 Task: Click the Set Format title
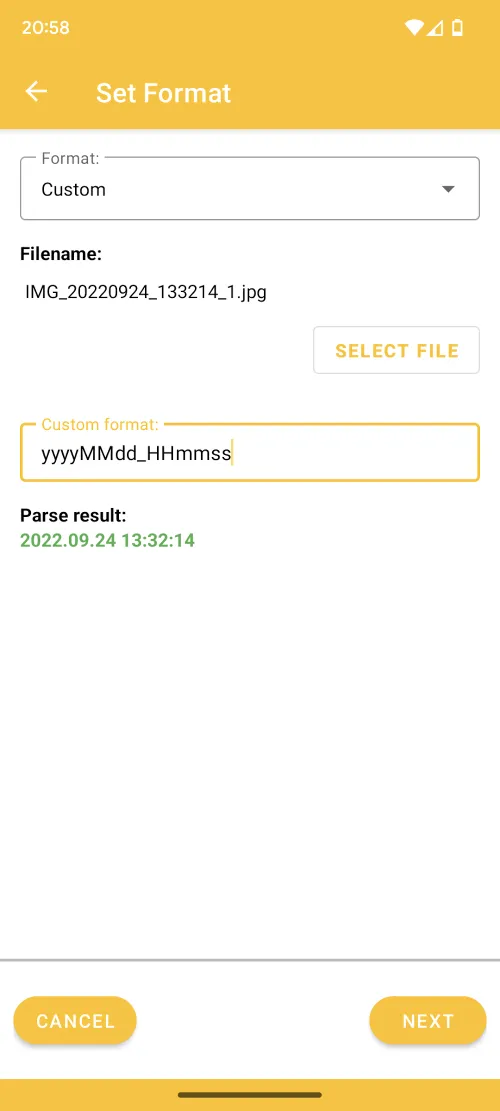click(164, 93)
